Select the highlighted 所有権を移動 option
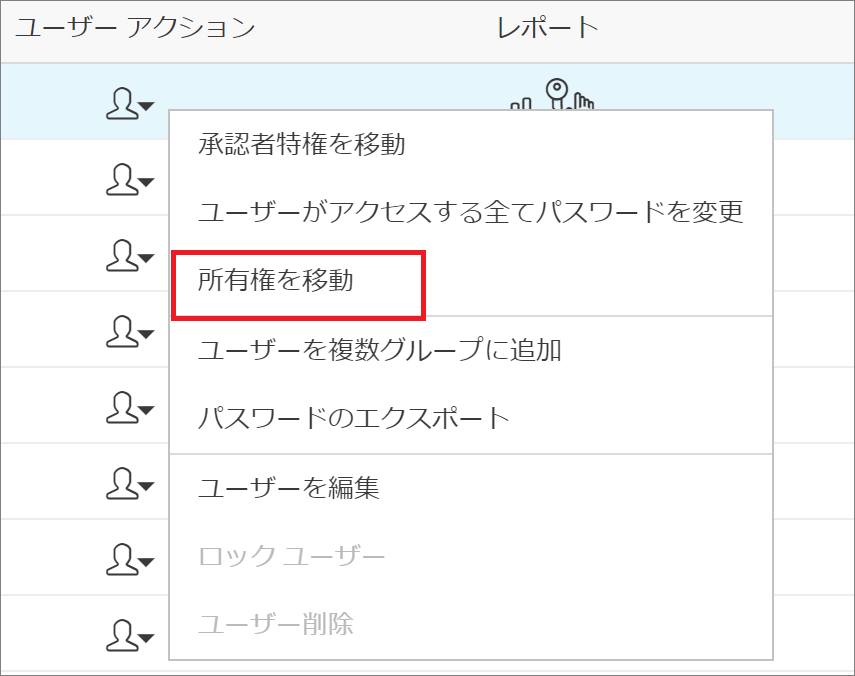This screenshot has height=676, width=855. (x=276, y=281)
